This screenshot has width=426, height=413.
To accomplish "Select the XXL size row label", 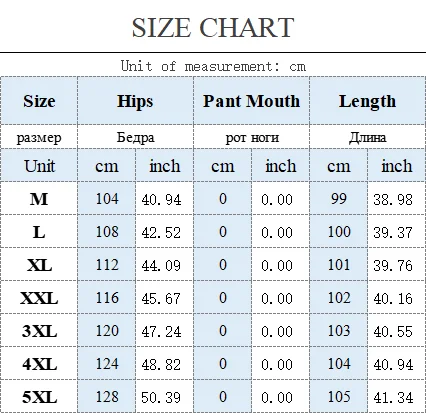I will click(39, 298).
